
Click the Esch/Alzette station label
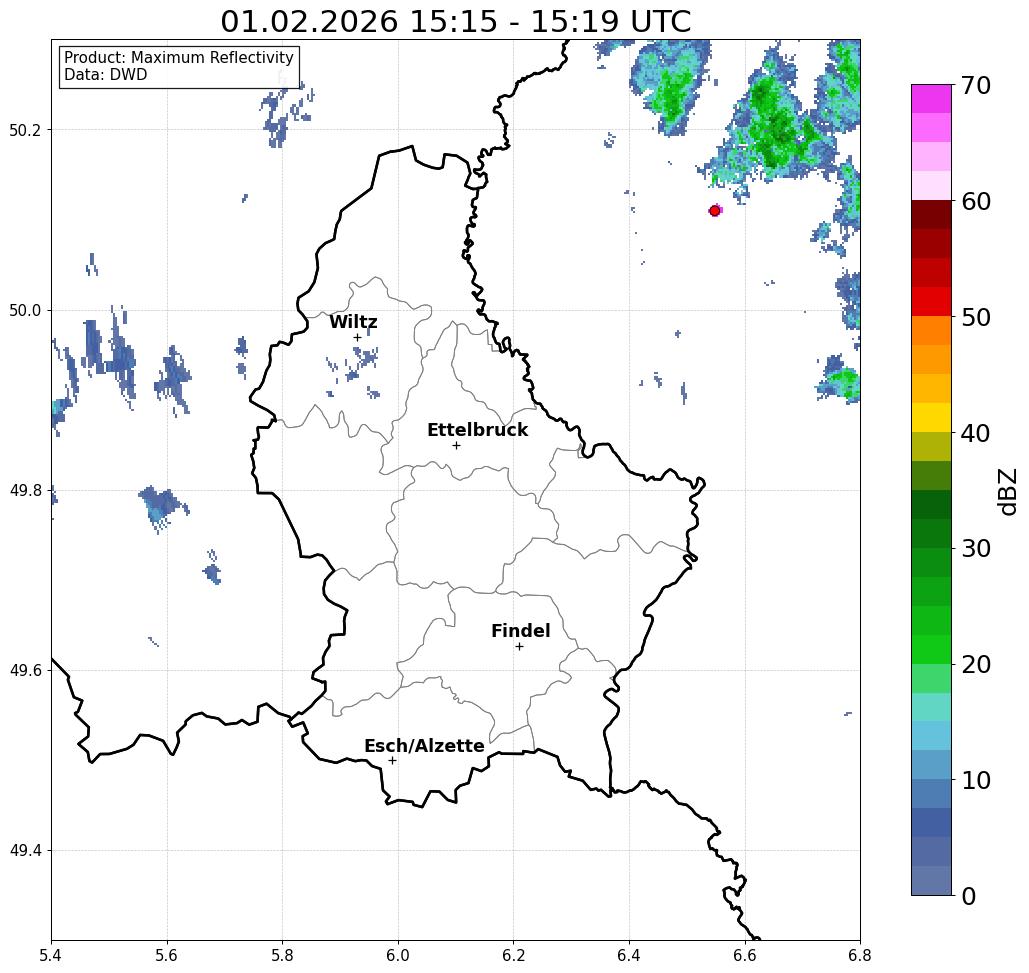click(424, 745)
